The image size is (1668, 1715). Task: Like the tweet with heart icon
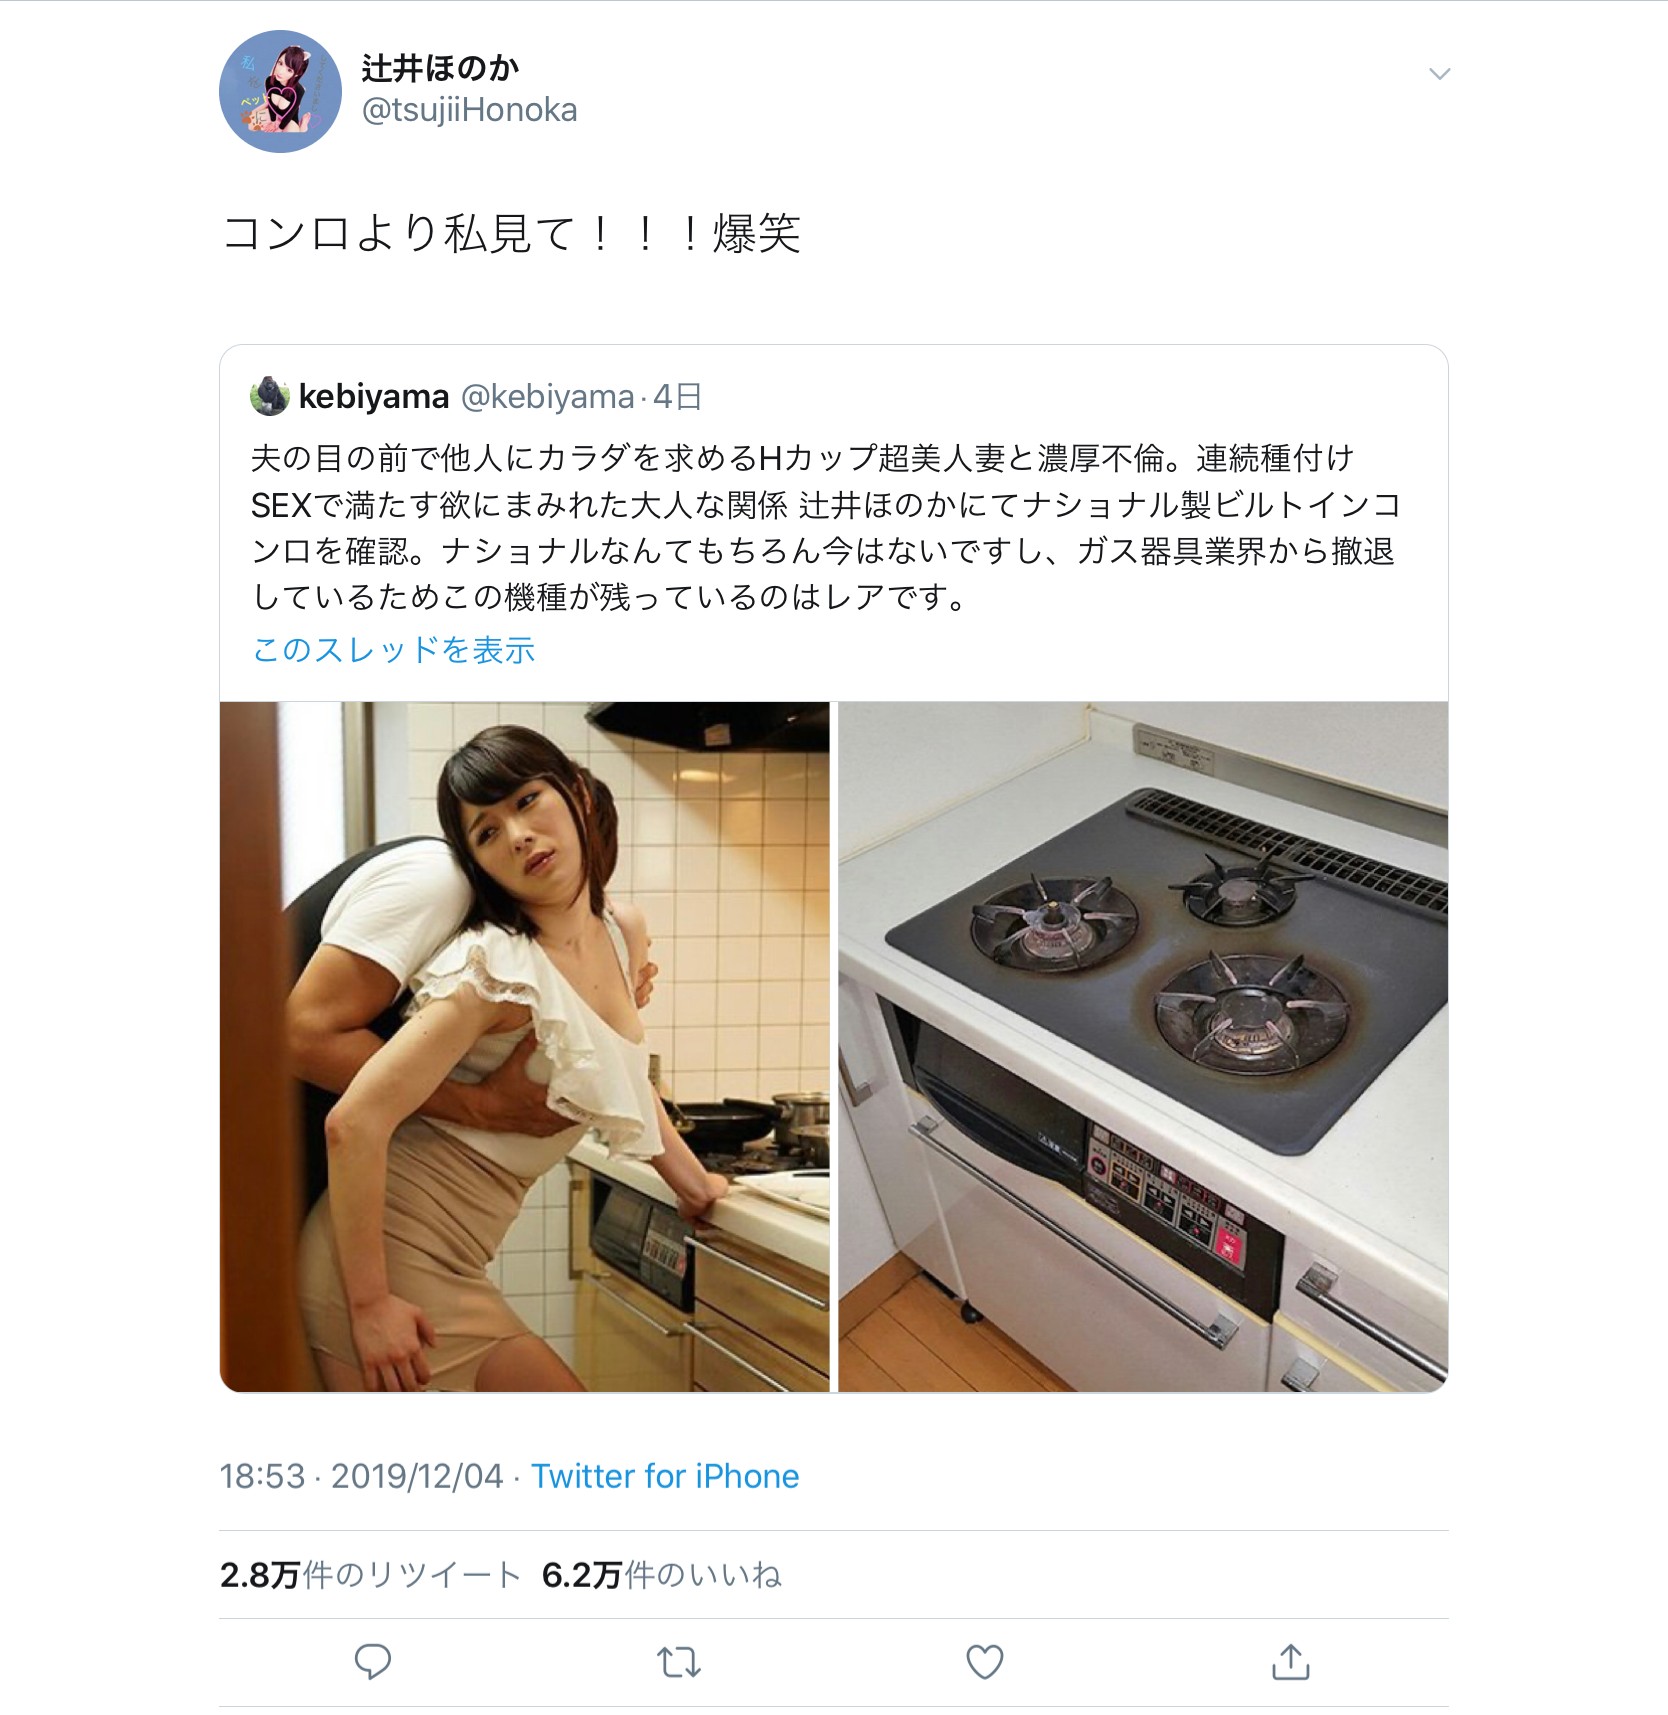985,1661
